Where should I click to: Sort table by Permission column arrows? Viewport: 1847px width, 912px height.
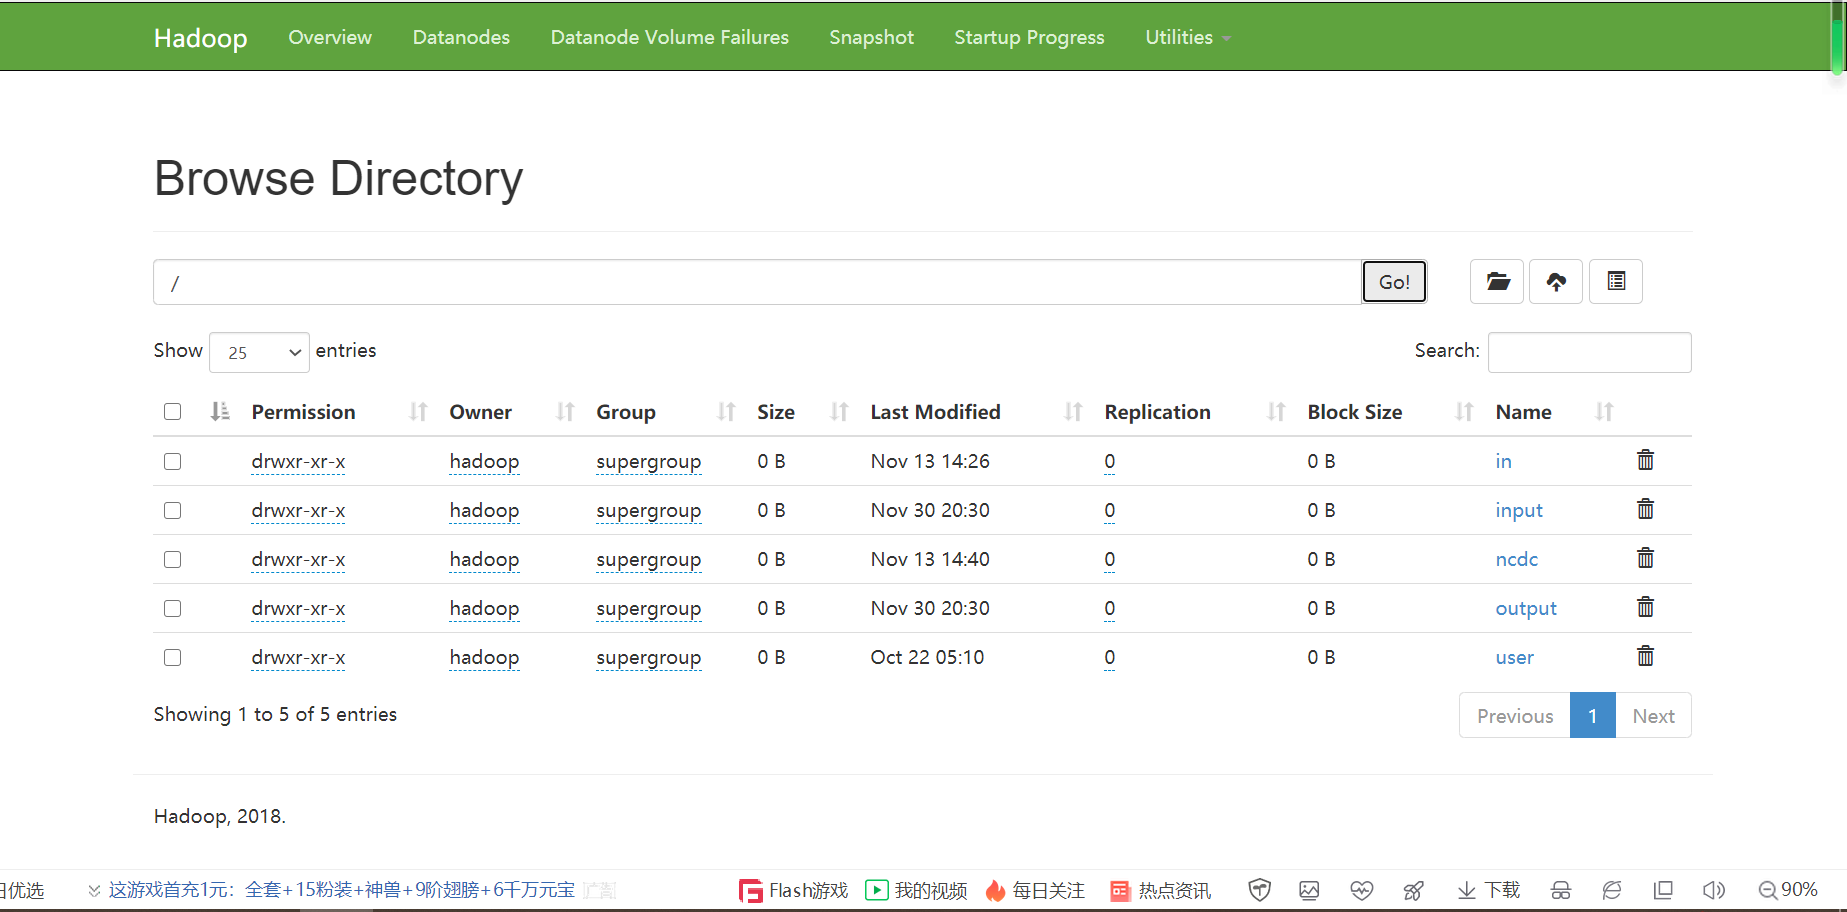click(418, 411)
